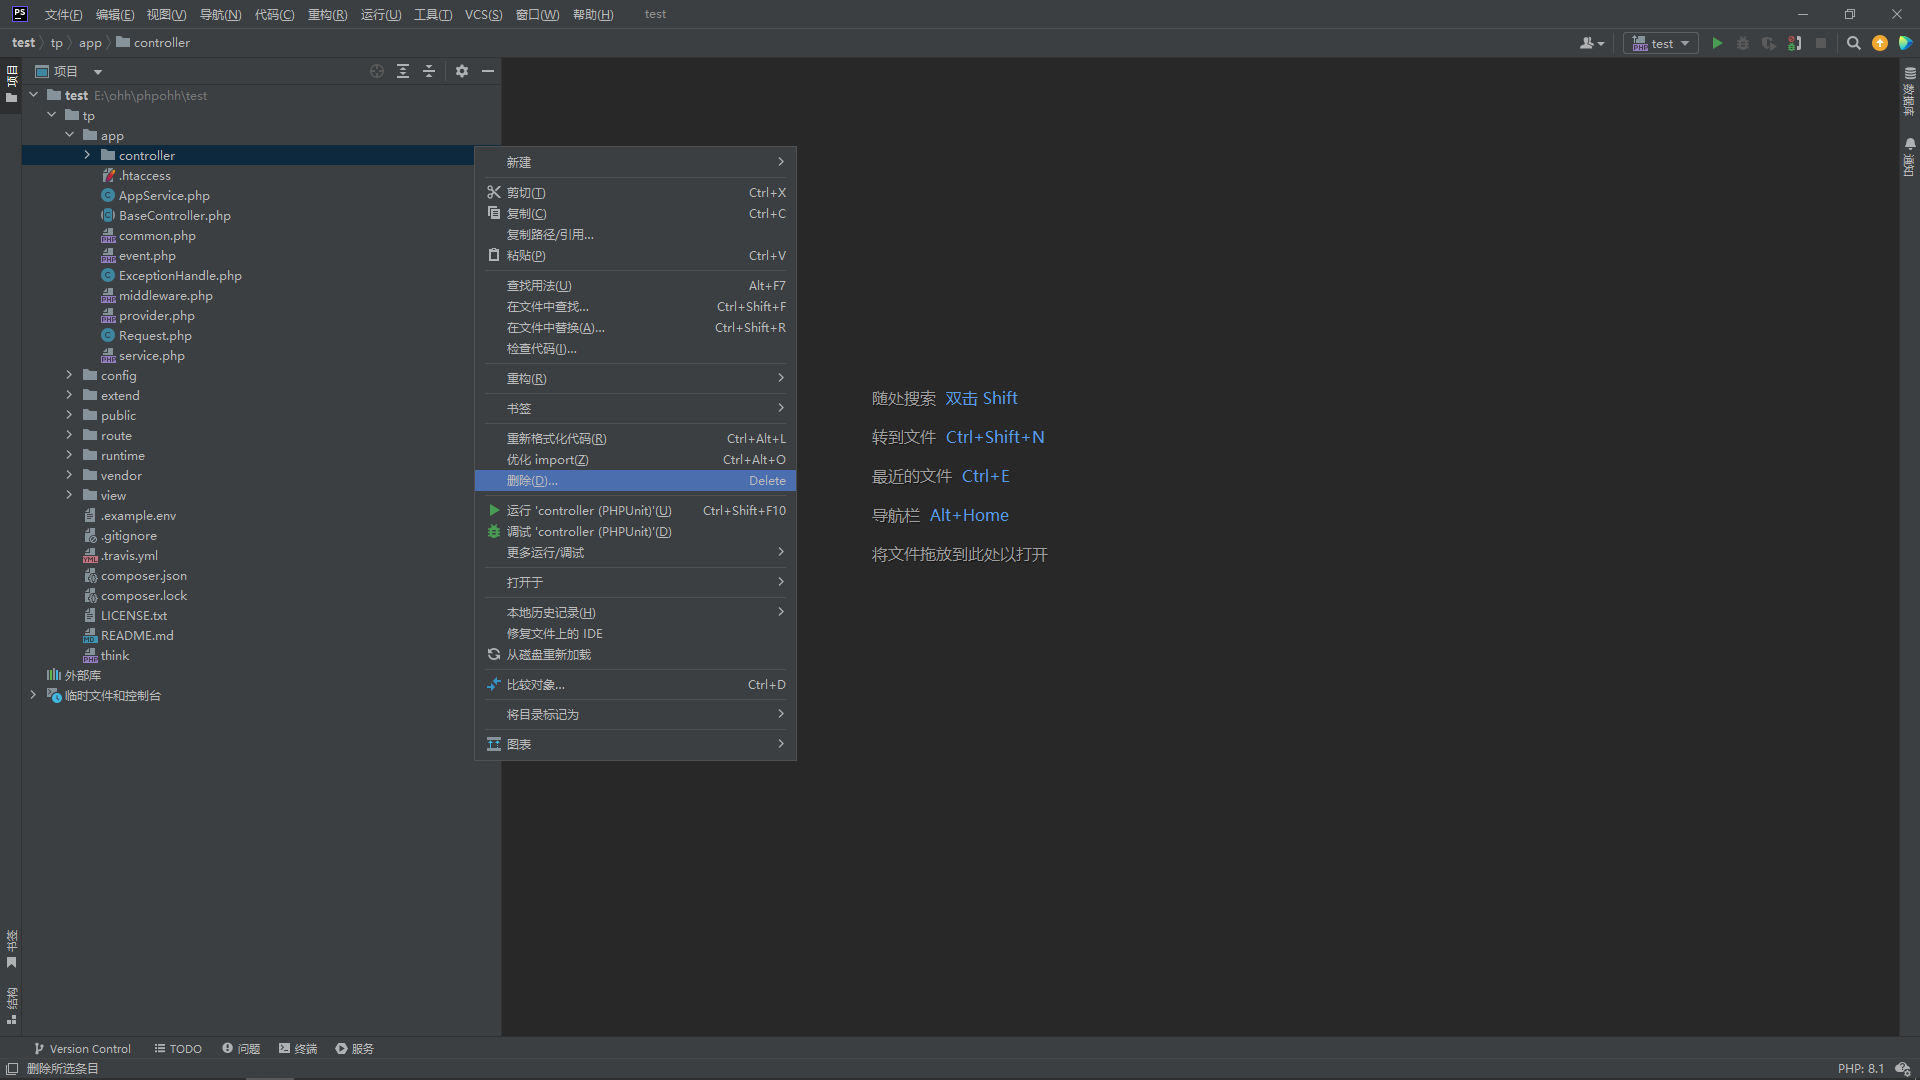
Task: Click the Stop square icon
Action: pos(1821,43)
